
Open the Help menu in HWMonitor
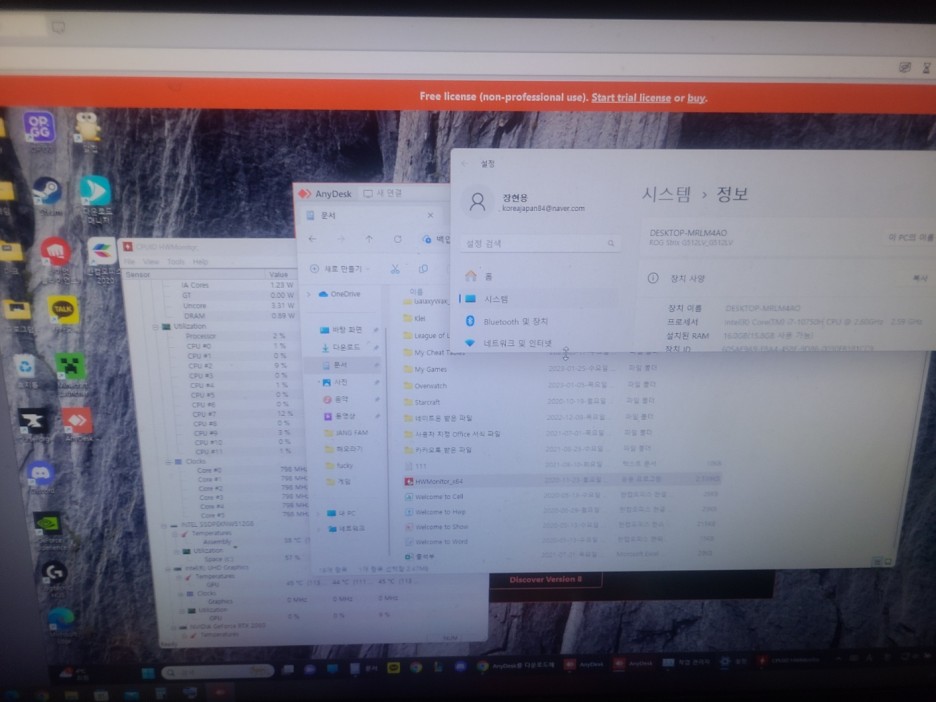(201, 261)
